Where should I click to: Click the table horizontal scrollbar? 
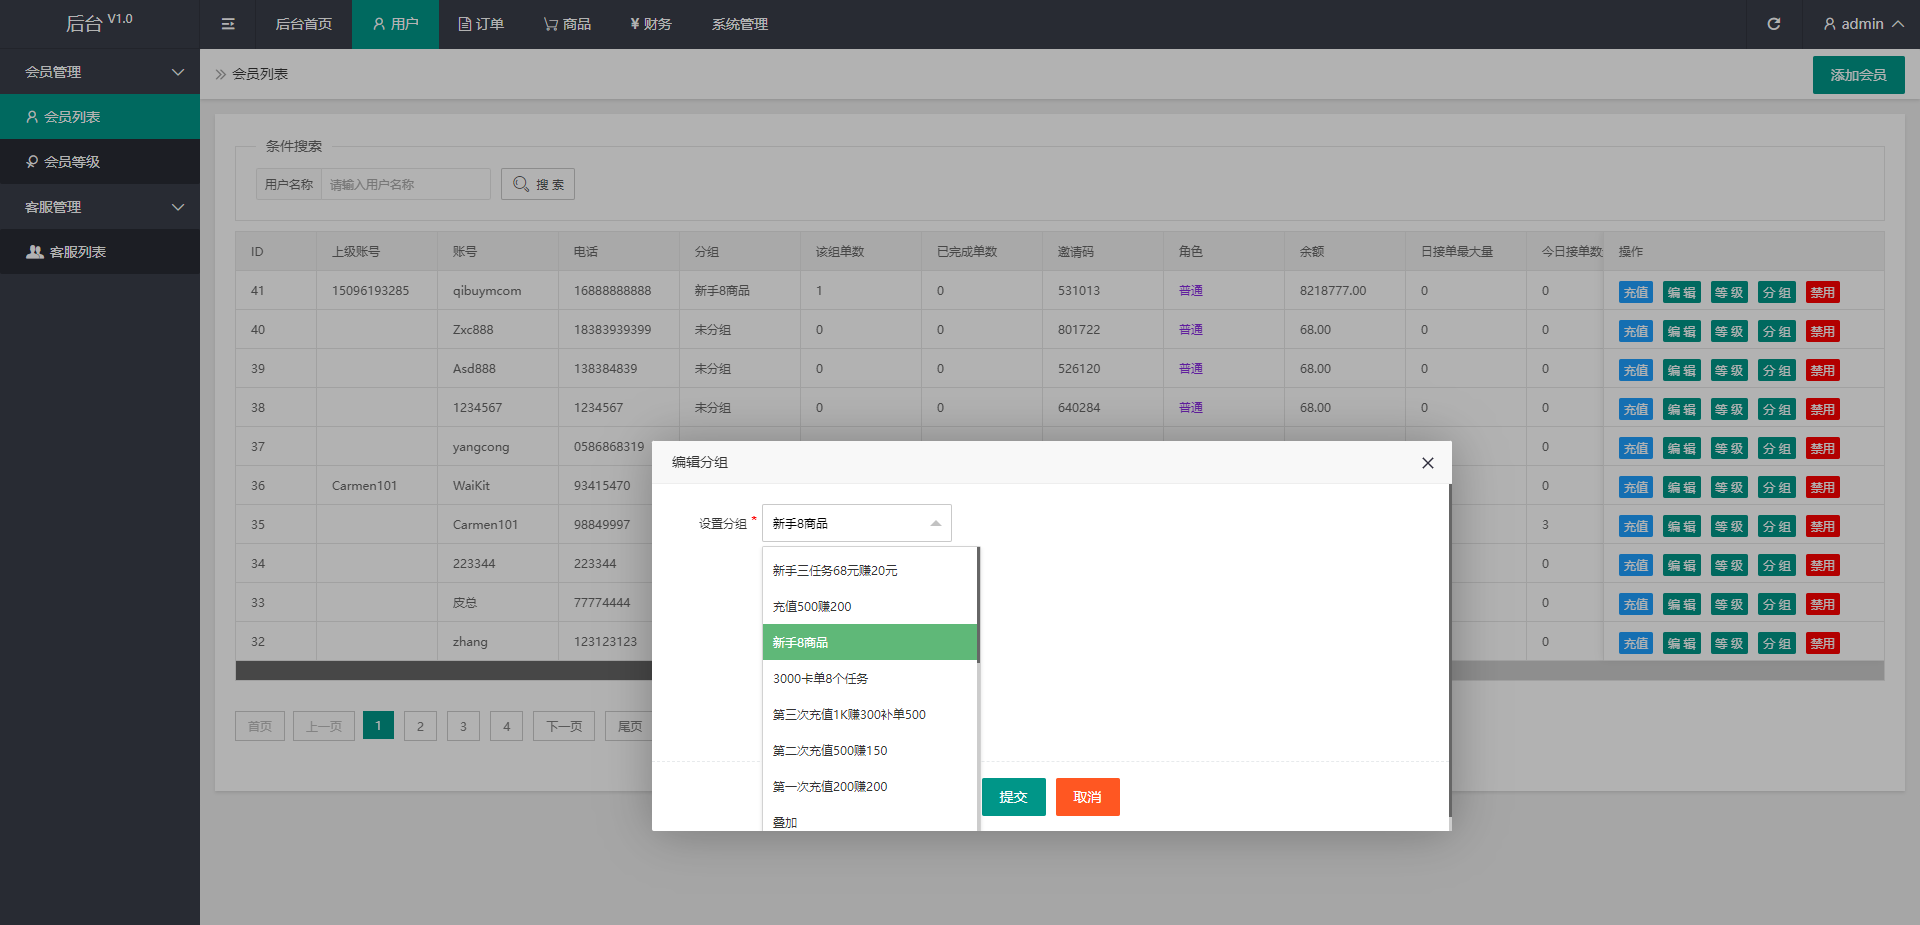(440, 670)
